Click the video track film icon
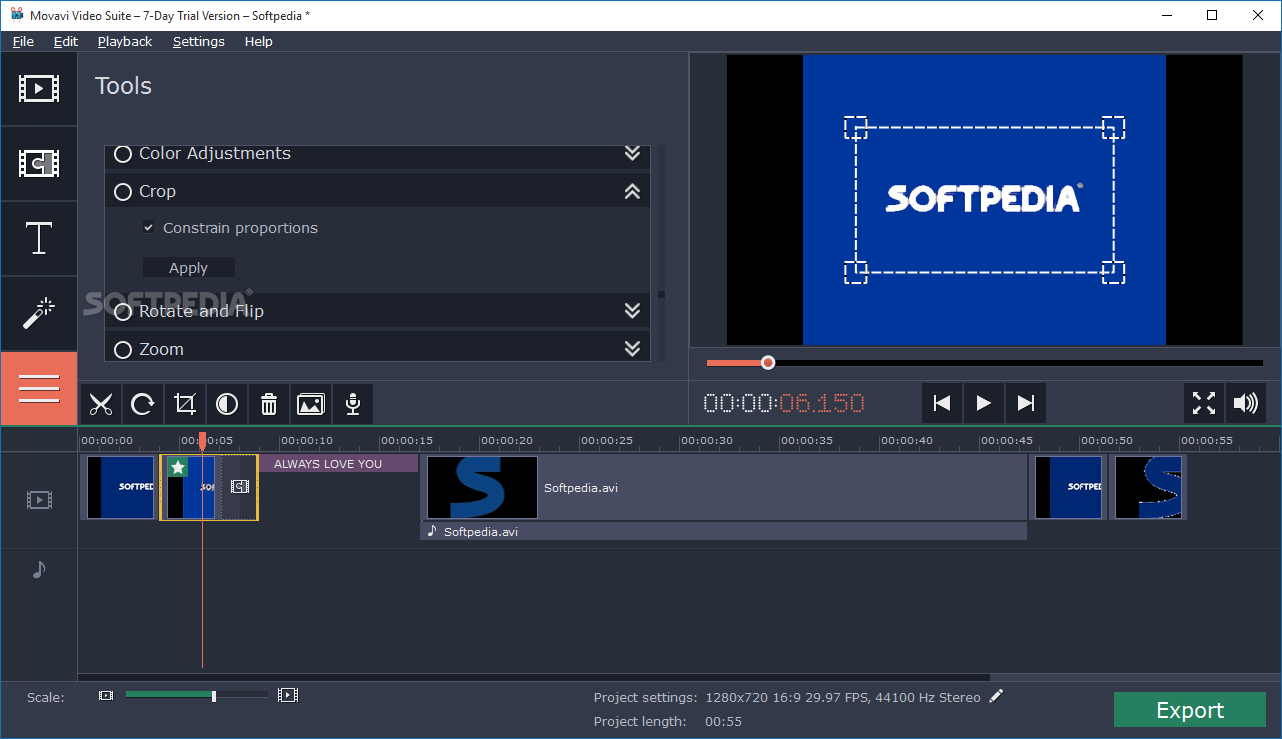 pyautogui.click(x=39, y=499)
